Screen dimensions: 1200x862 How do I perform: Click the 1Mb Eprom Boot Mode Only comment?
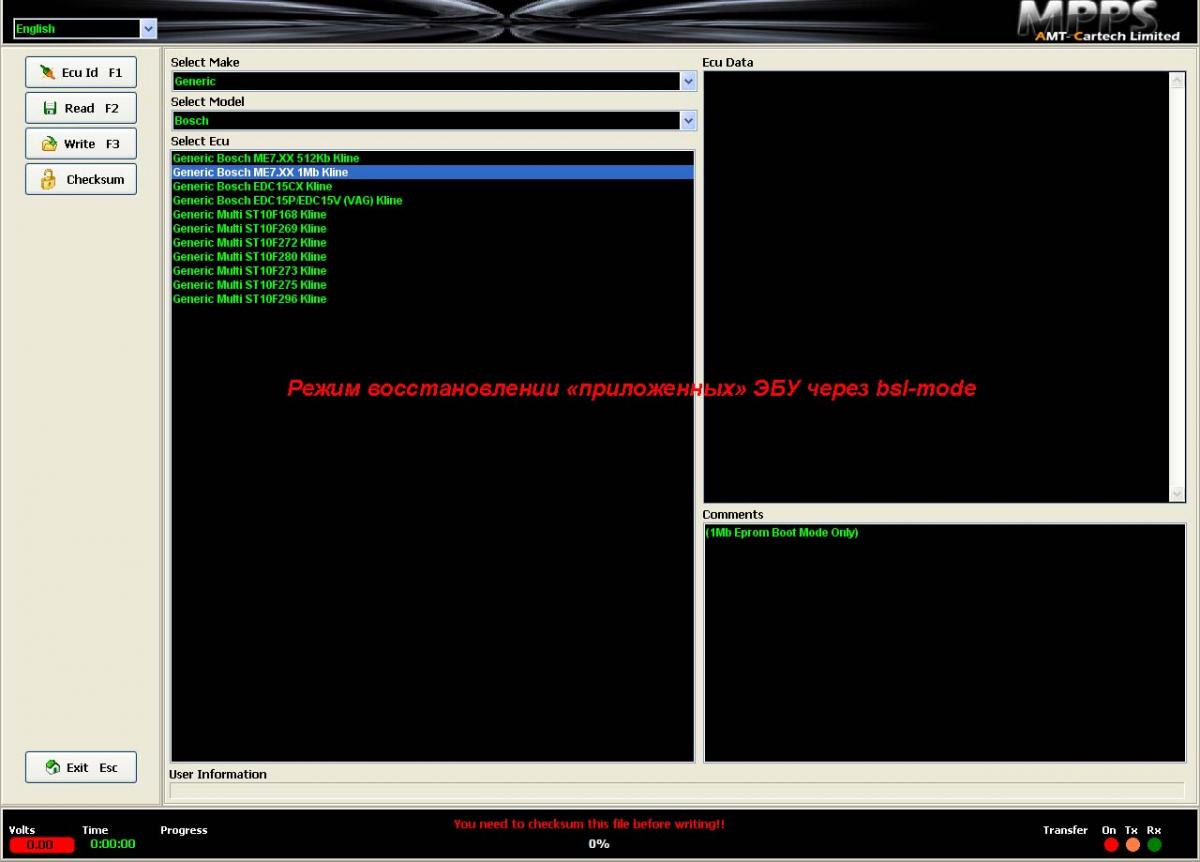(782, 532)
